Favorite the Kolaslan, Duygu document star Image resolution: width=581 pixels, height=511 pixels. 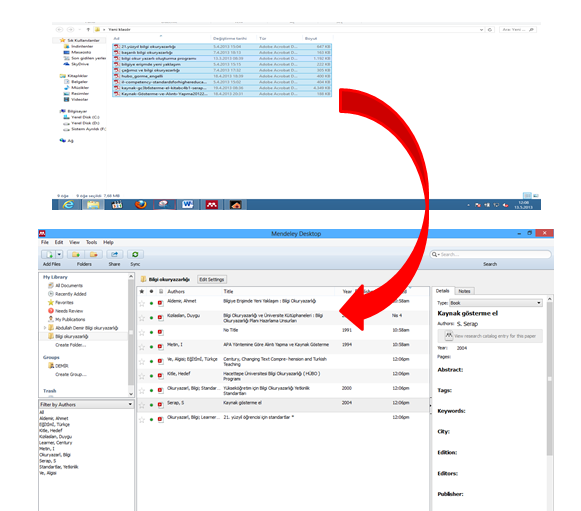142,318
